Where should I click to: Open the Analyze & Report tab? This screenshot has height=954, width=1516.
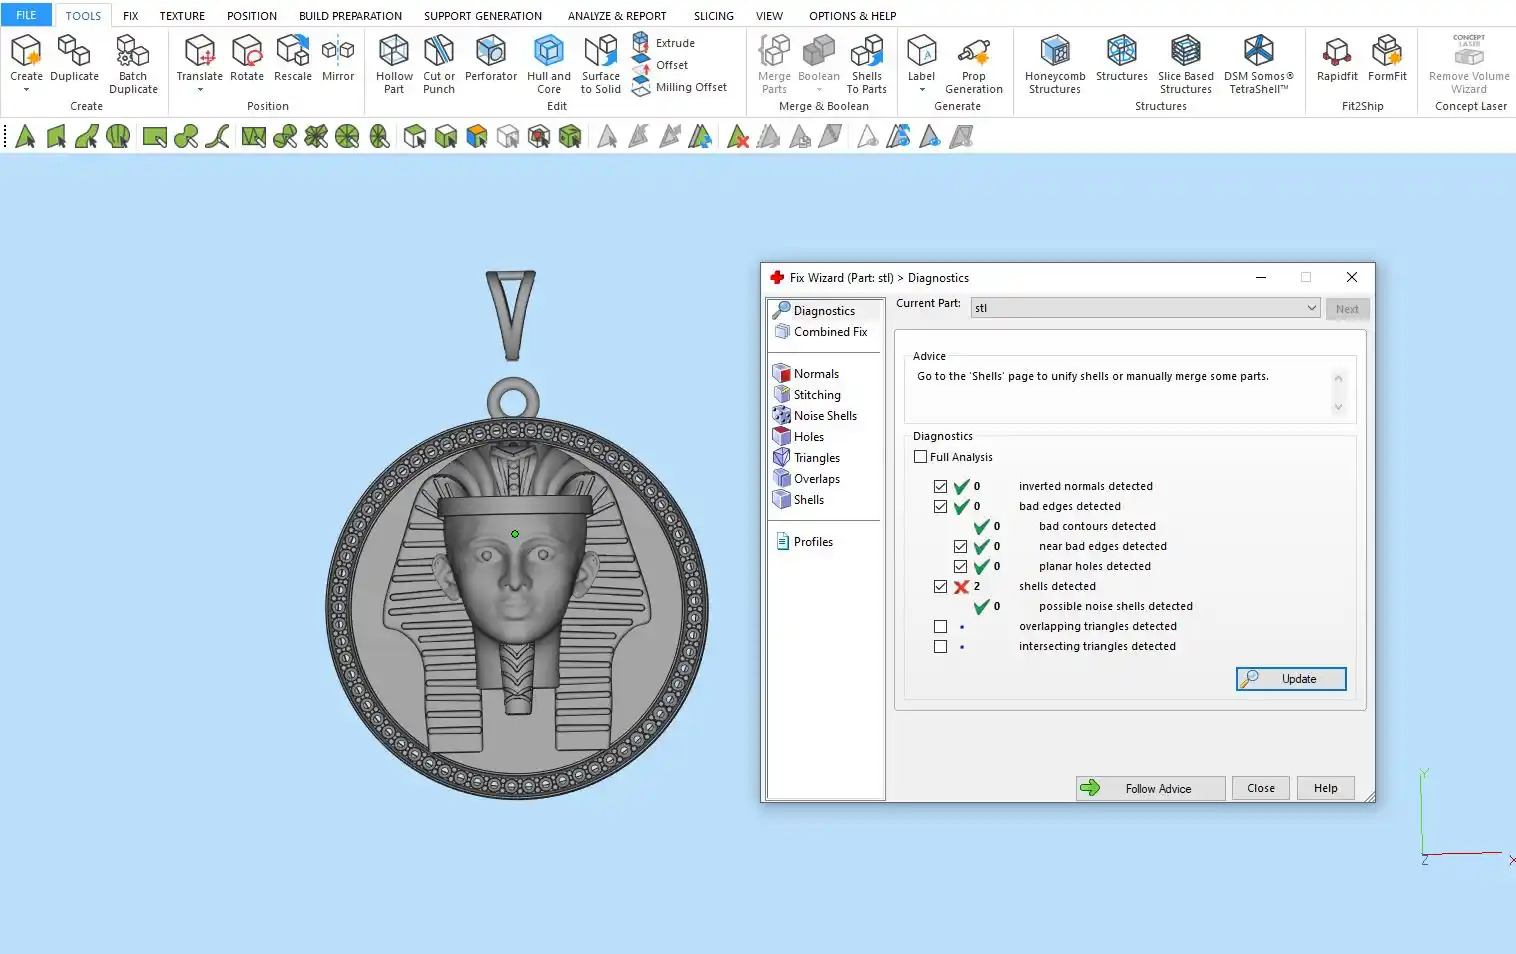pos(616,16)
